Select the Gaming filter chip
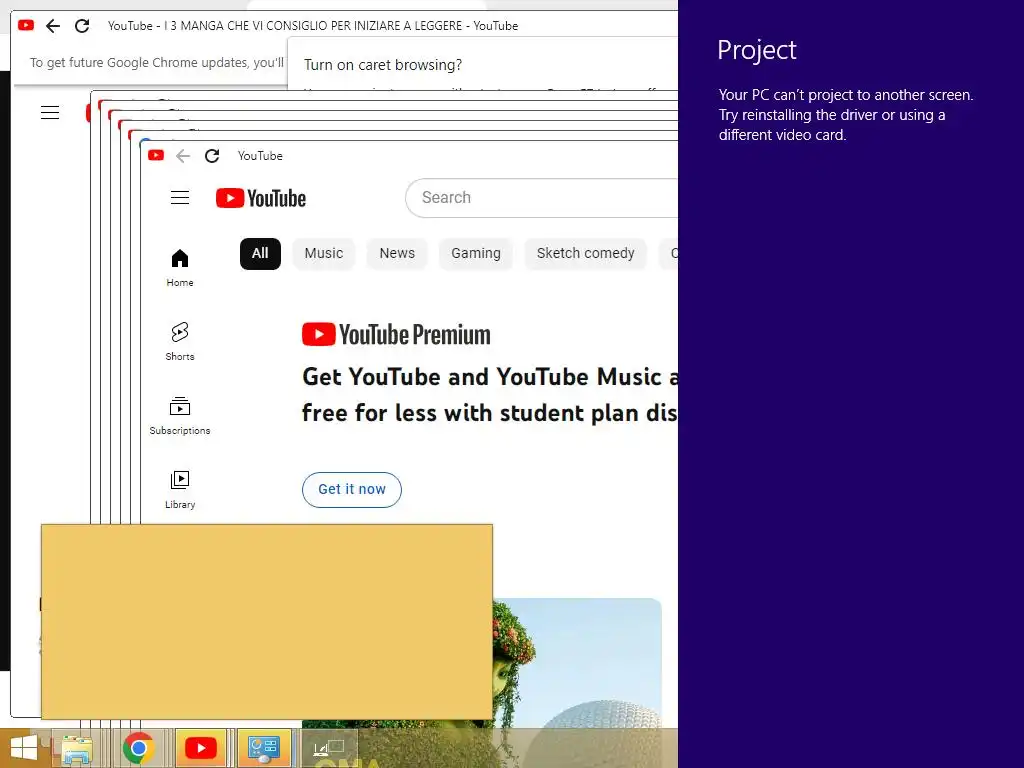Image resolution: width=1024 pixels, height=768 pixels. pyautogui.click(x=476, y=253)
